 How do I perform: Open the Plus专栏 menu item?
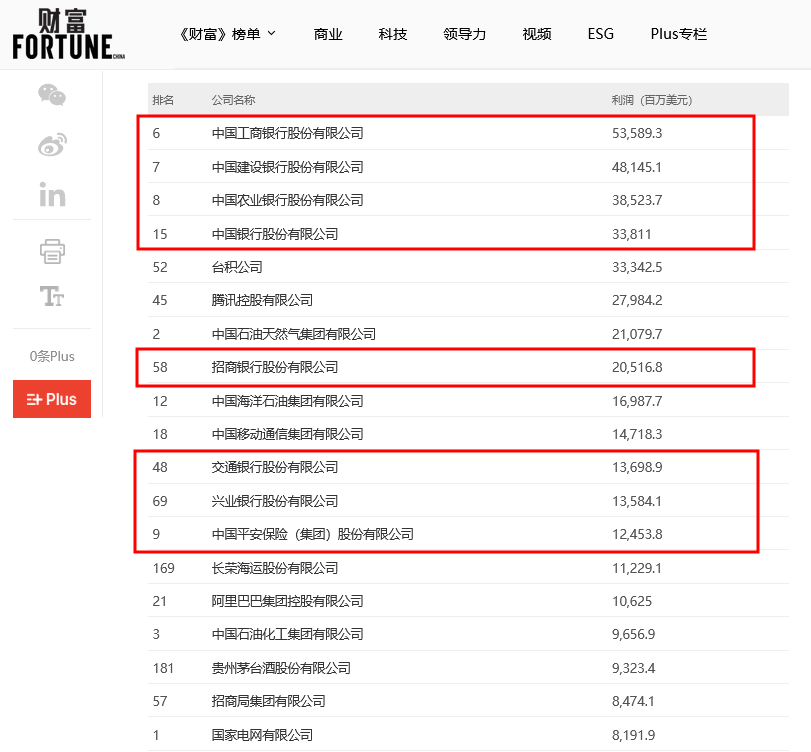678,34
